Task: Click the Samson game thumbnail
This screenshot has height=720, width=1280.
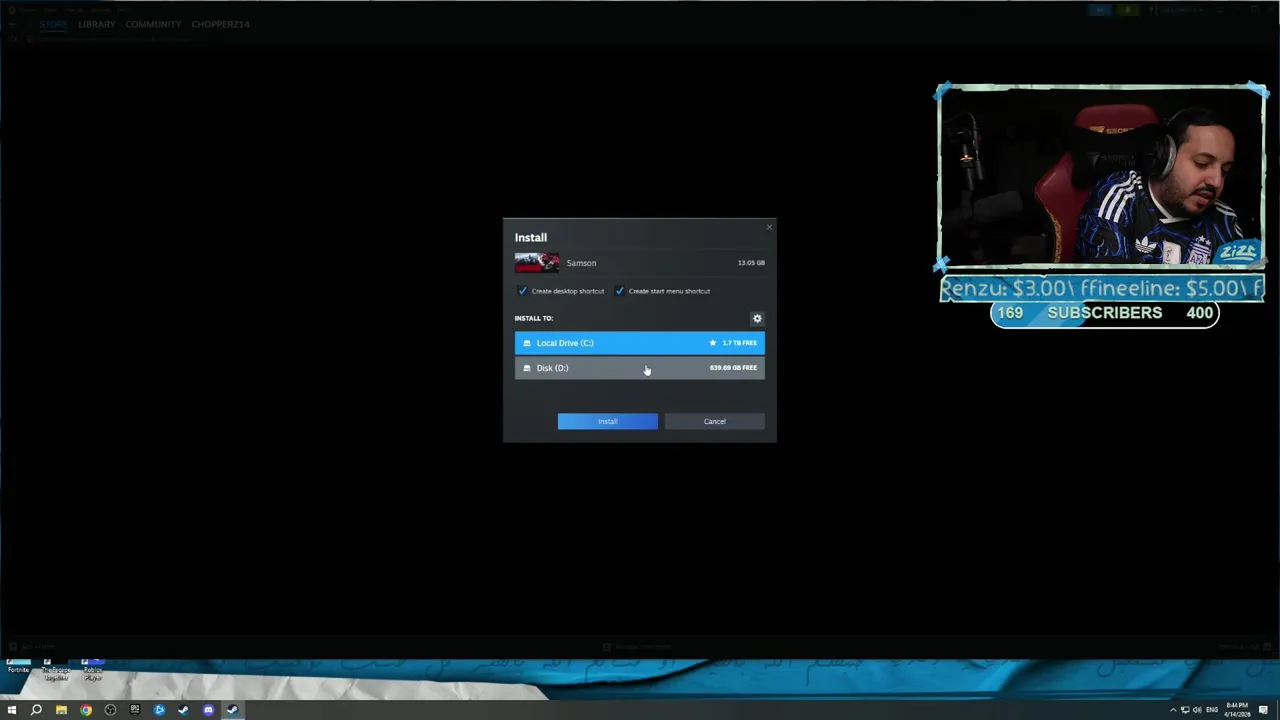Action: (537, 263)
